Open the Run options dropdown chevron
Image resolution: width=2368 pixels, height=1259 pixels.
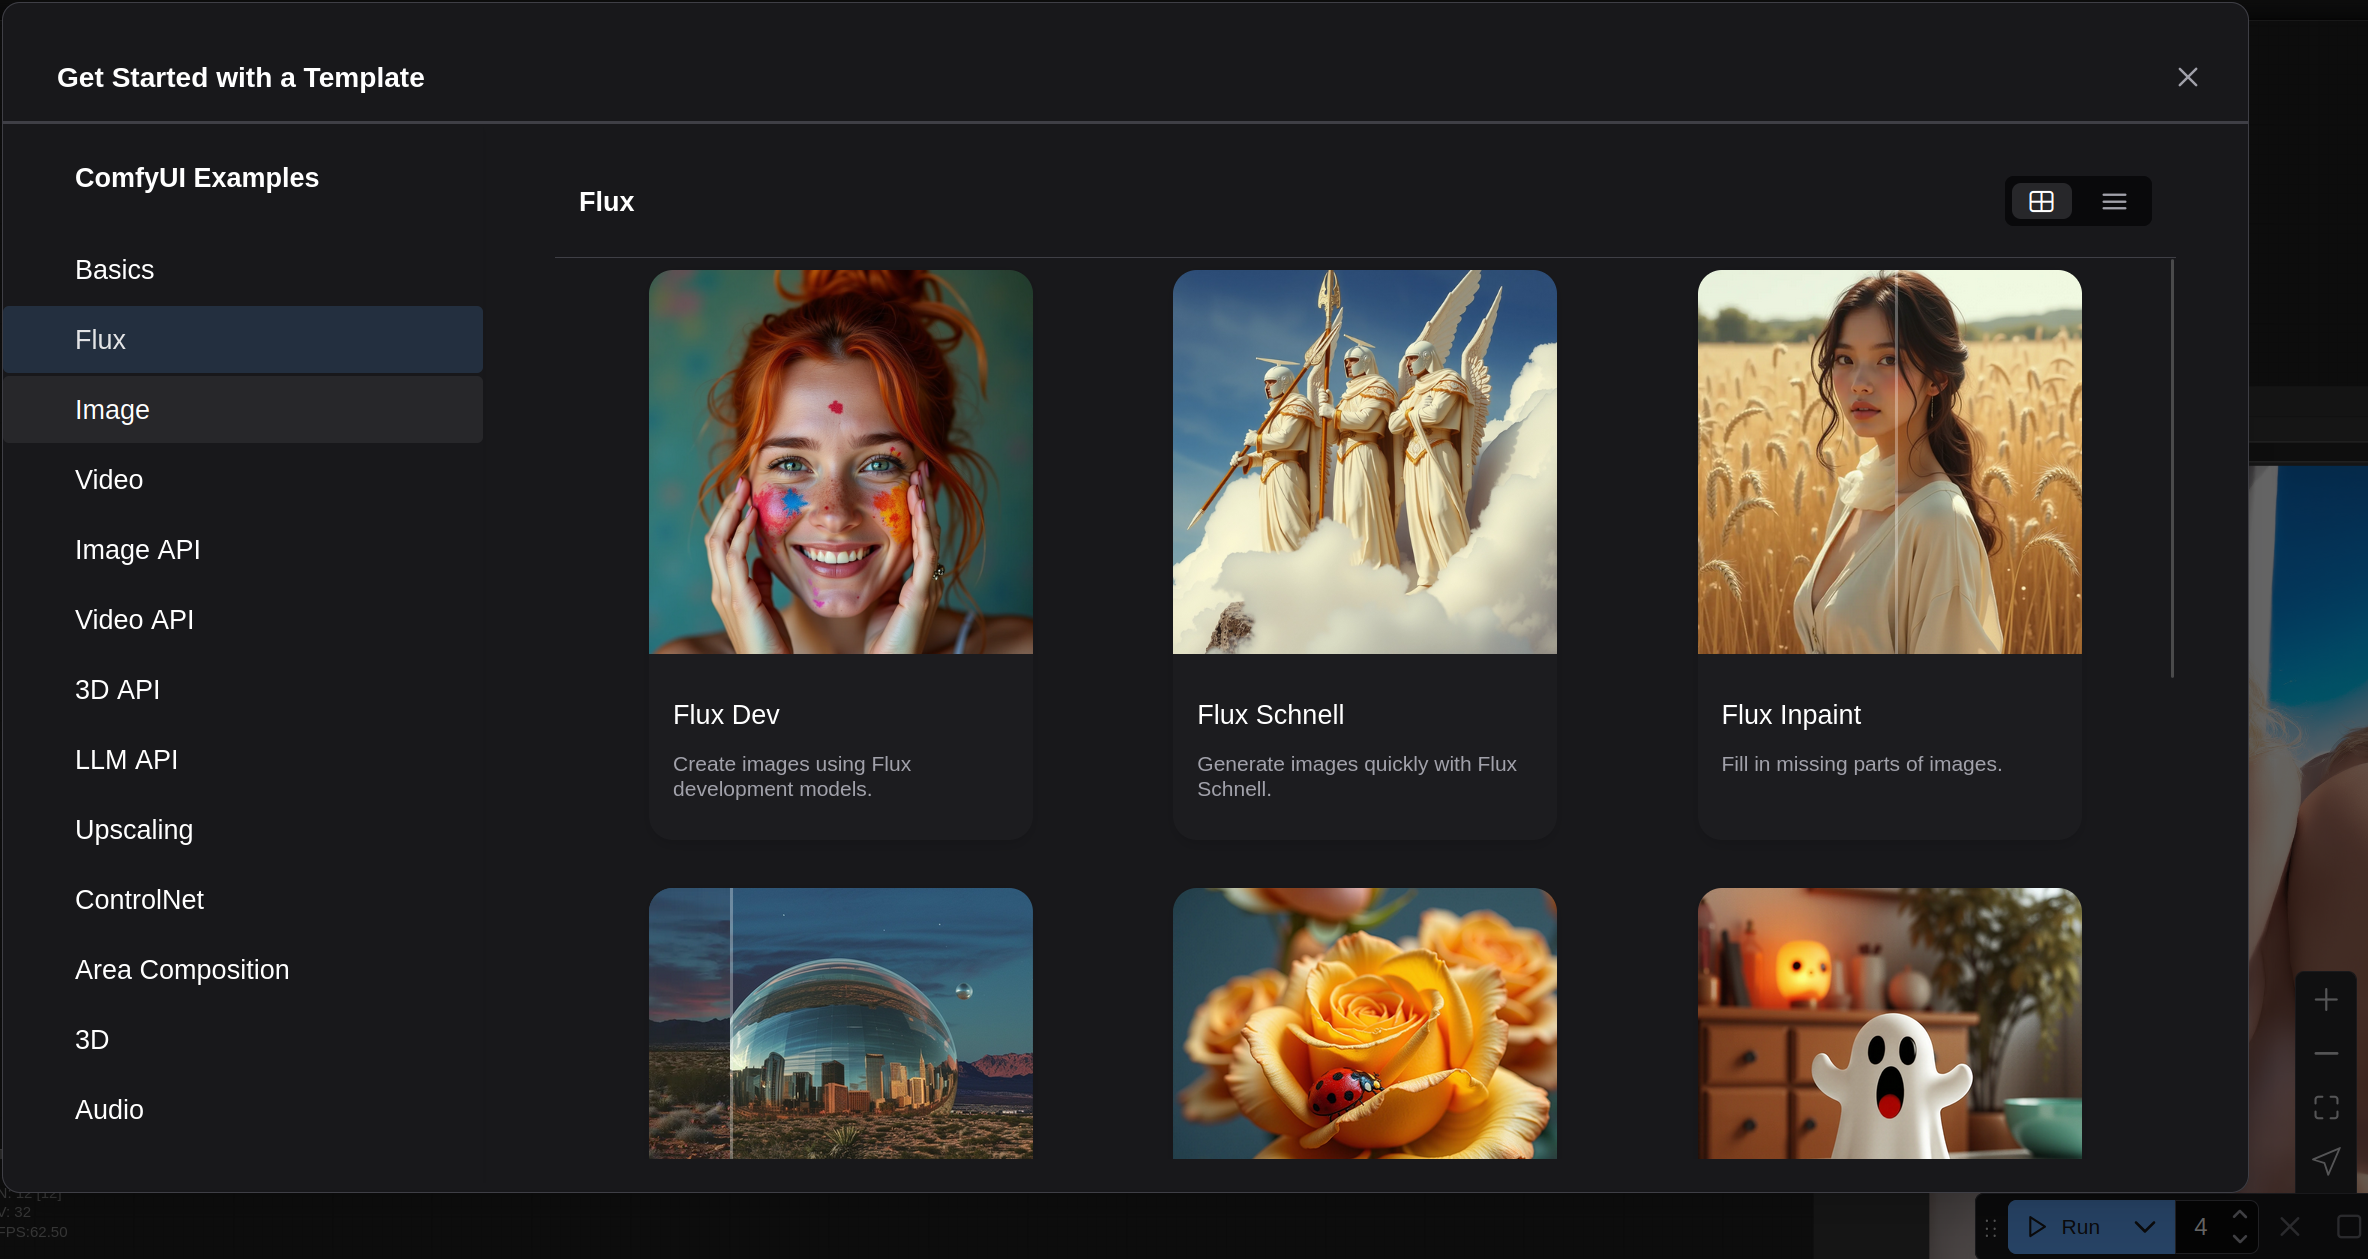[x=2144, y=1227]
